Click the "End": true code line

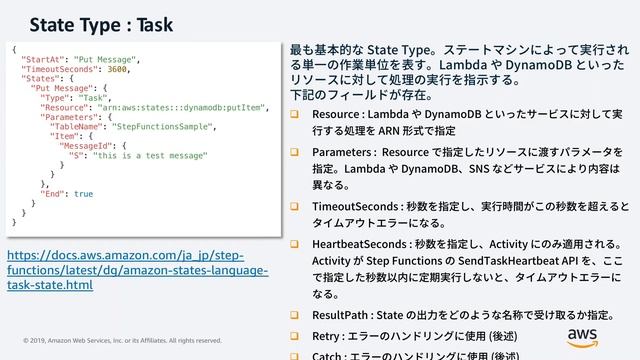[67, 194]
